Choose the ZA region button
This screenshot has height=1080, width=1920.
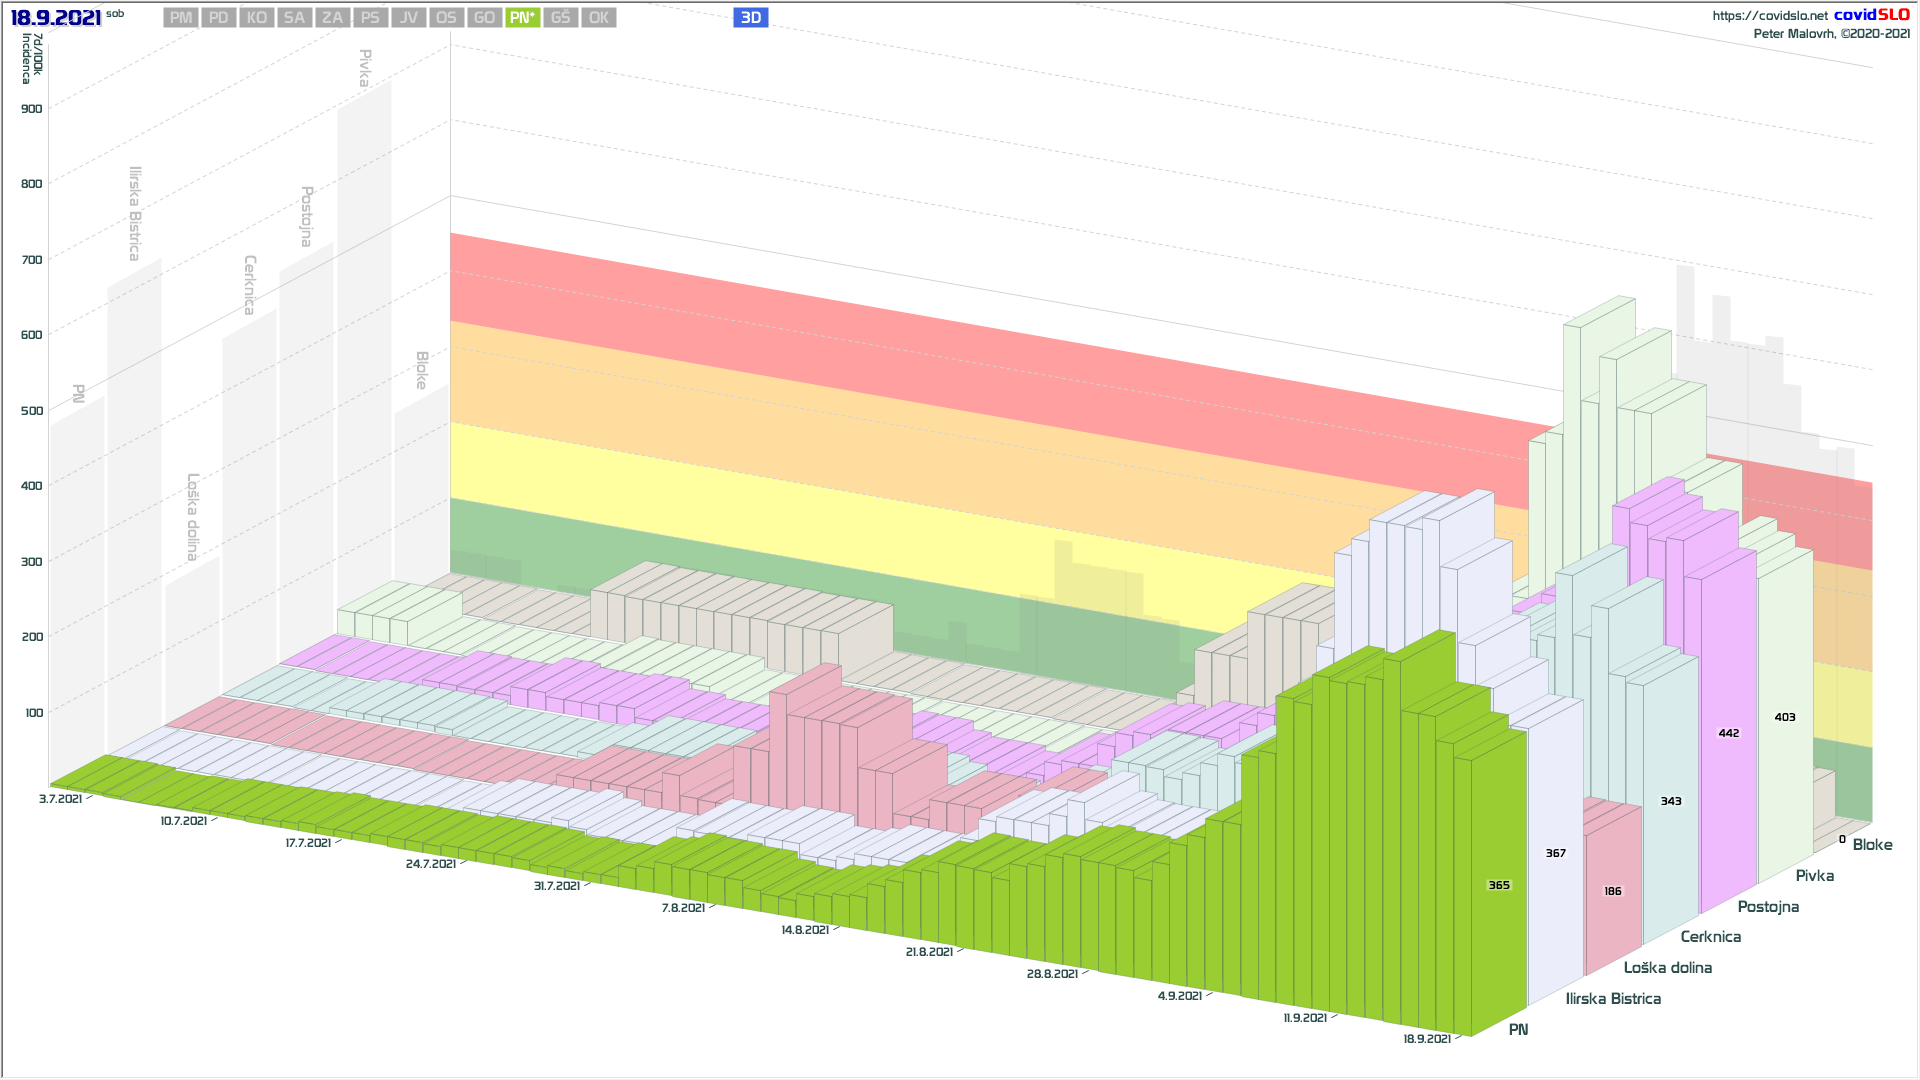coord(332,18)
